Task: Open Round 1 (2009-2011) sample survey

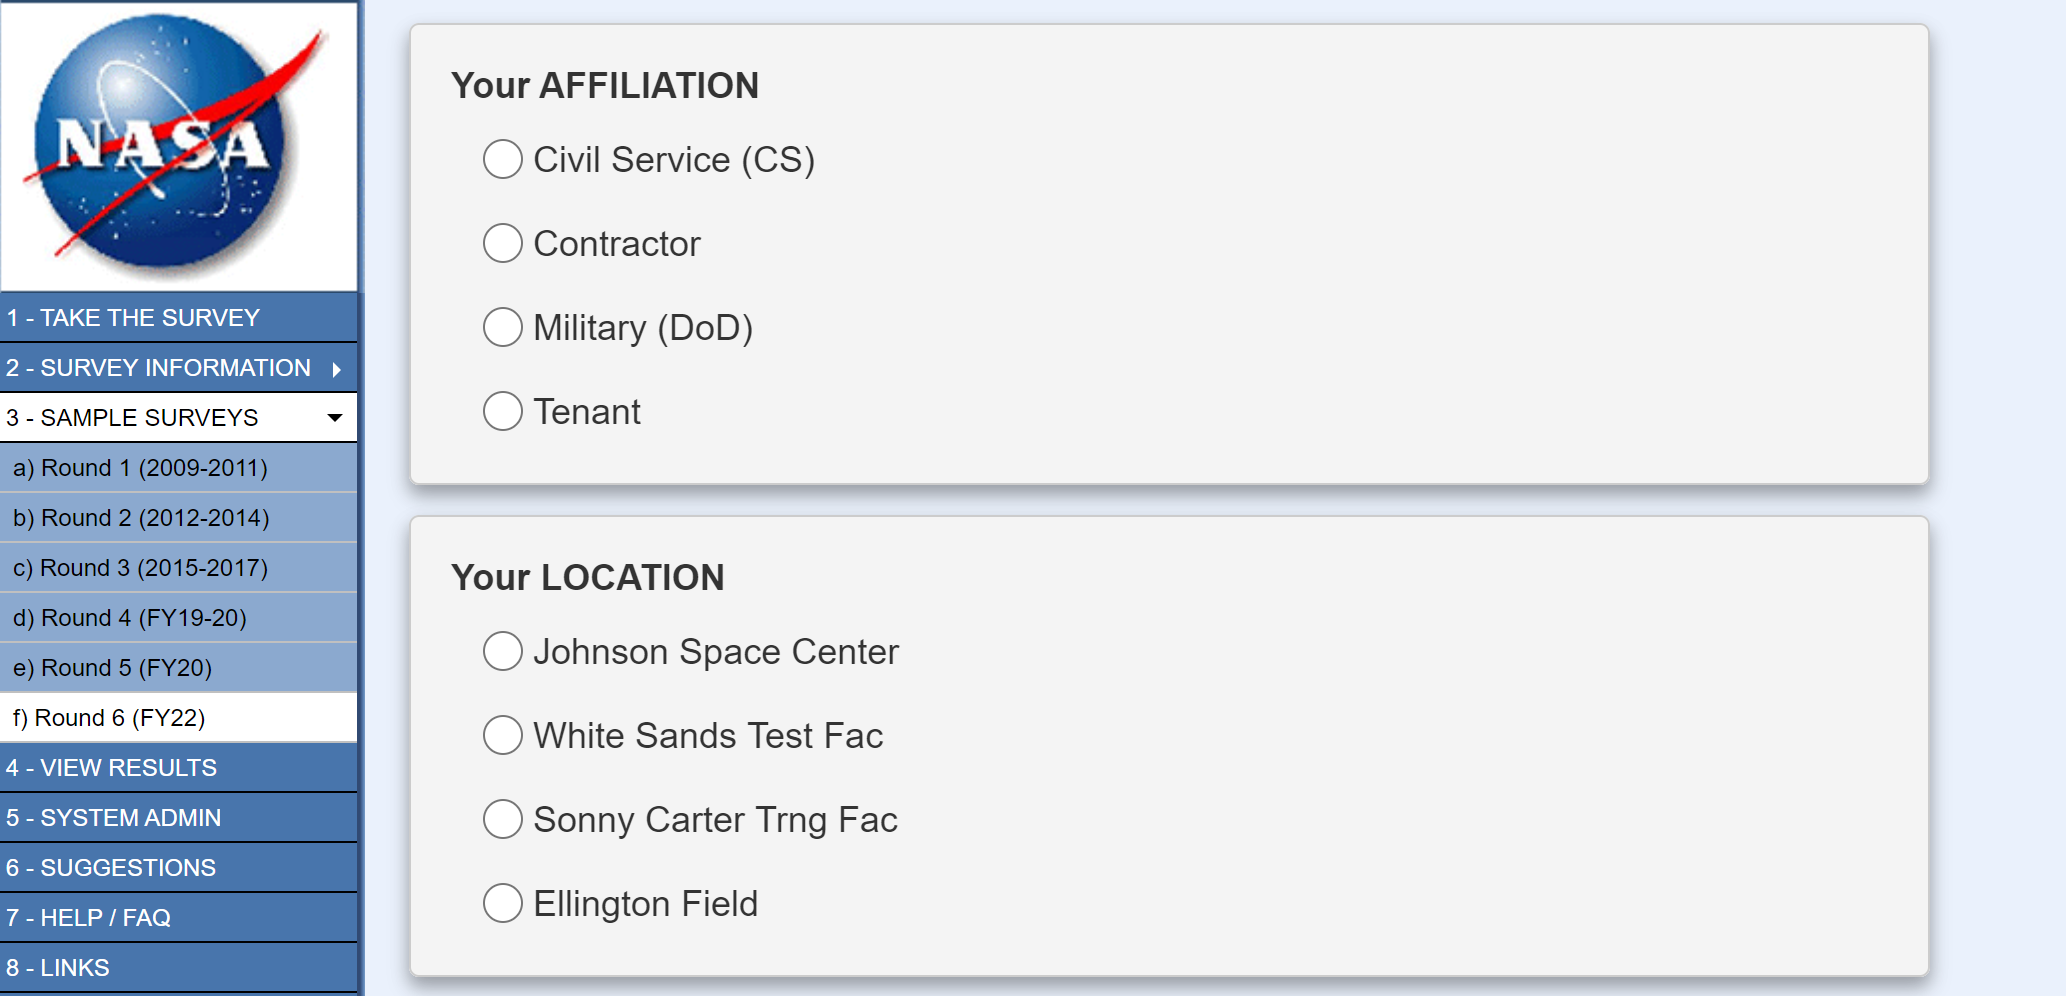Action: point(140,468)
